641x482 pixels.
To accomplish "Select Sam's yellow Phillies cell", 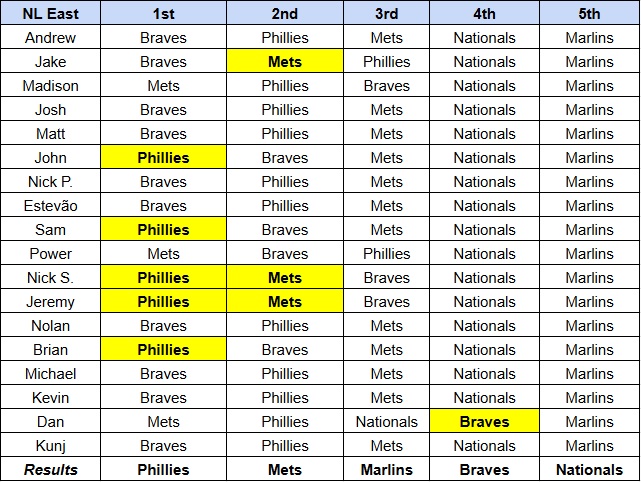I will tap(163, 230).
